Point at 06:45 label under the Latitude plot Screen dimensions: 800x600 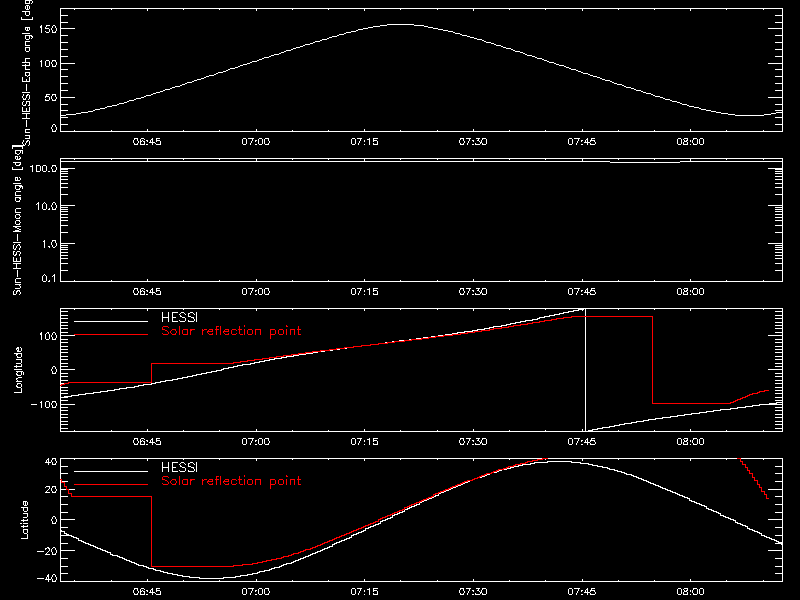147,591
